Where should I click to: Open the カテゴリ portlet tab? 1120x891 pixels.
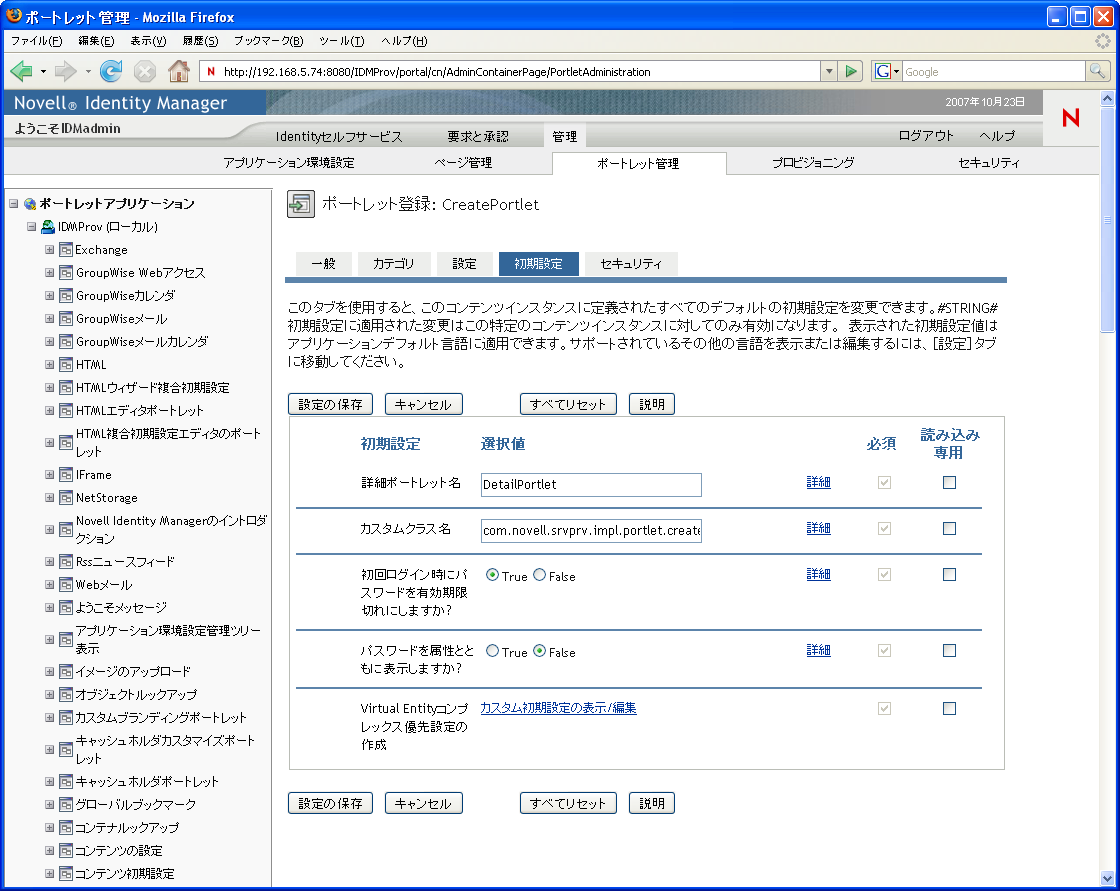[394, 264]
